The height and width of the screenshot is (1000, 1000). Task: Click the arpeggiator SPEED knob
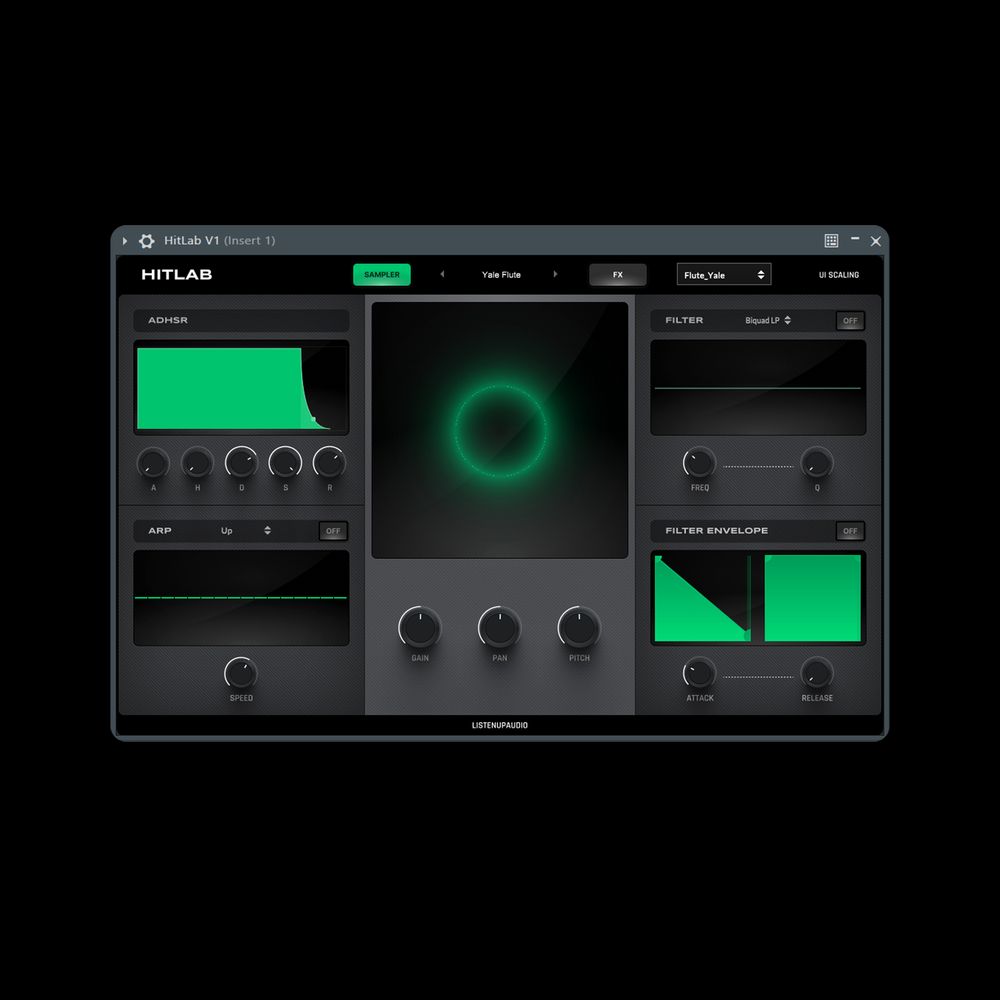[241, 673]
